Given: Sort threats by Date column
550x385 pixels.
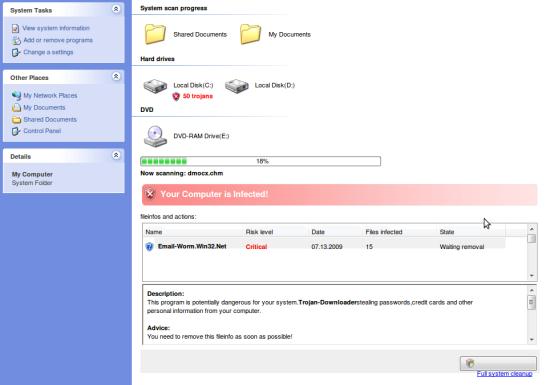Looking at the screenshot, I should (x=318, y=232).
